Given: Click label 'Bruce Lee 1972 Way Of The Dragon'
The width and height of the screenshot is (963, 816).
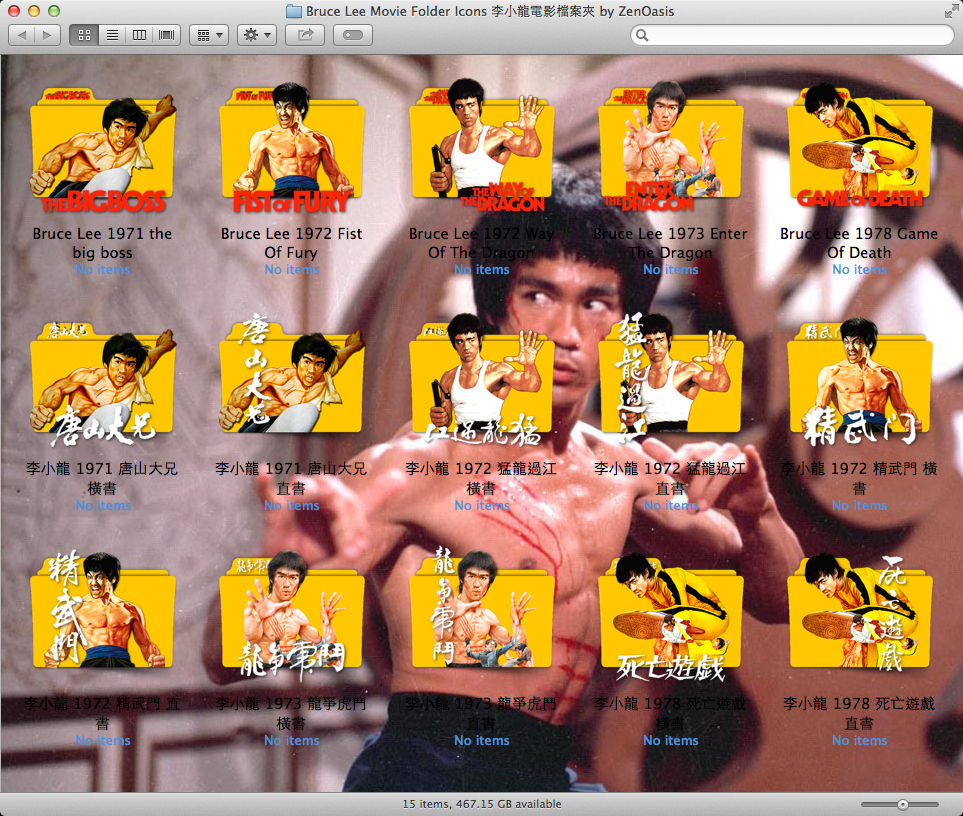Looking at the screenshot, I should (482, 243).
